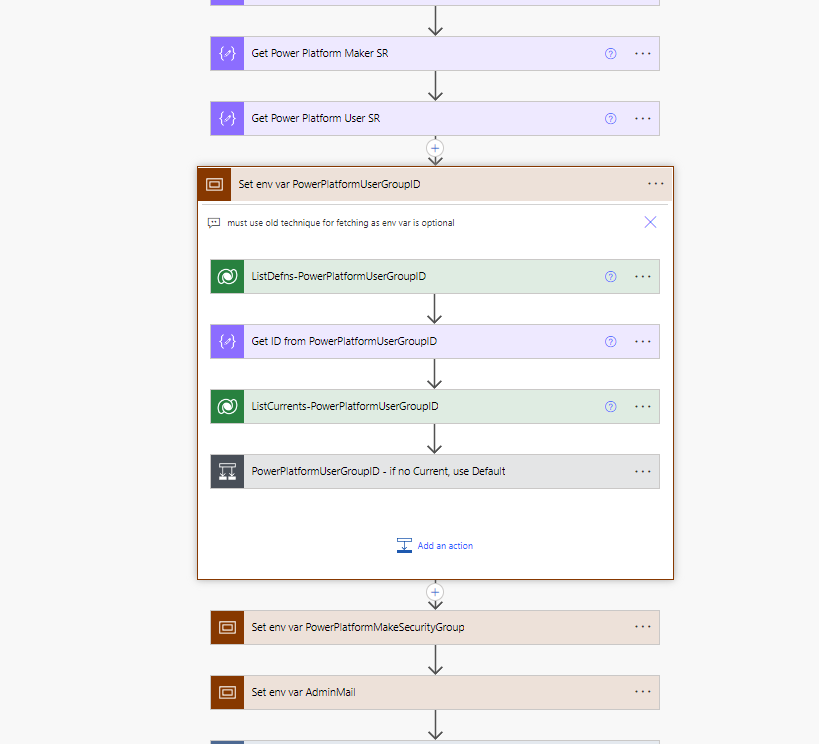
Task: Open the menu for Set env var AdminMail
Action: tap(641, 692)
